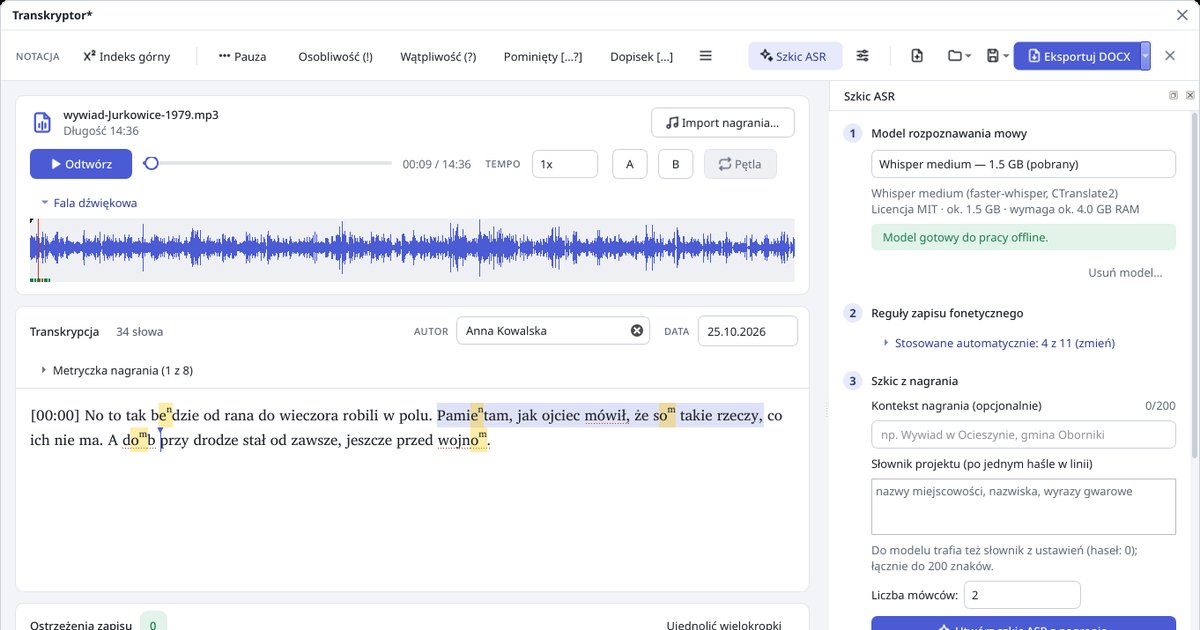Viewport: 1200px width, 630px height.
Task: Click the Usuń model... link
Action: click(1125, 272)
